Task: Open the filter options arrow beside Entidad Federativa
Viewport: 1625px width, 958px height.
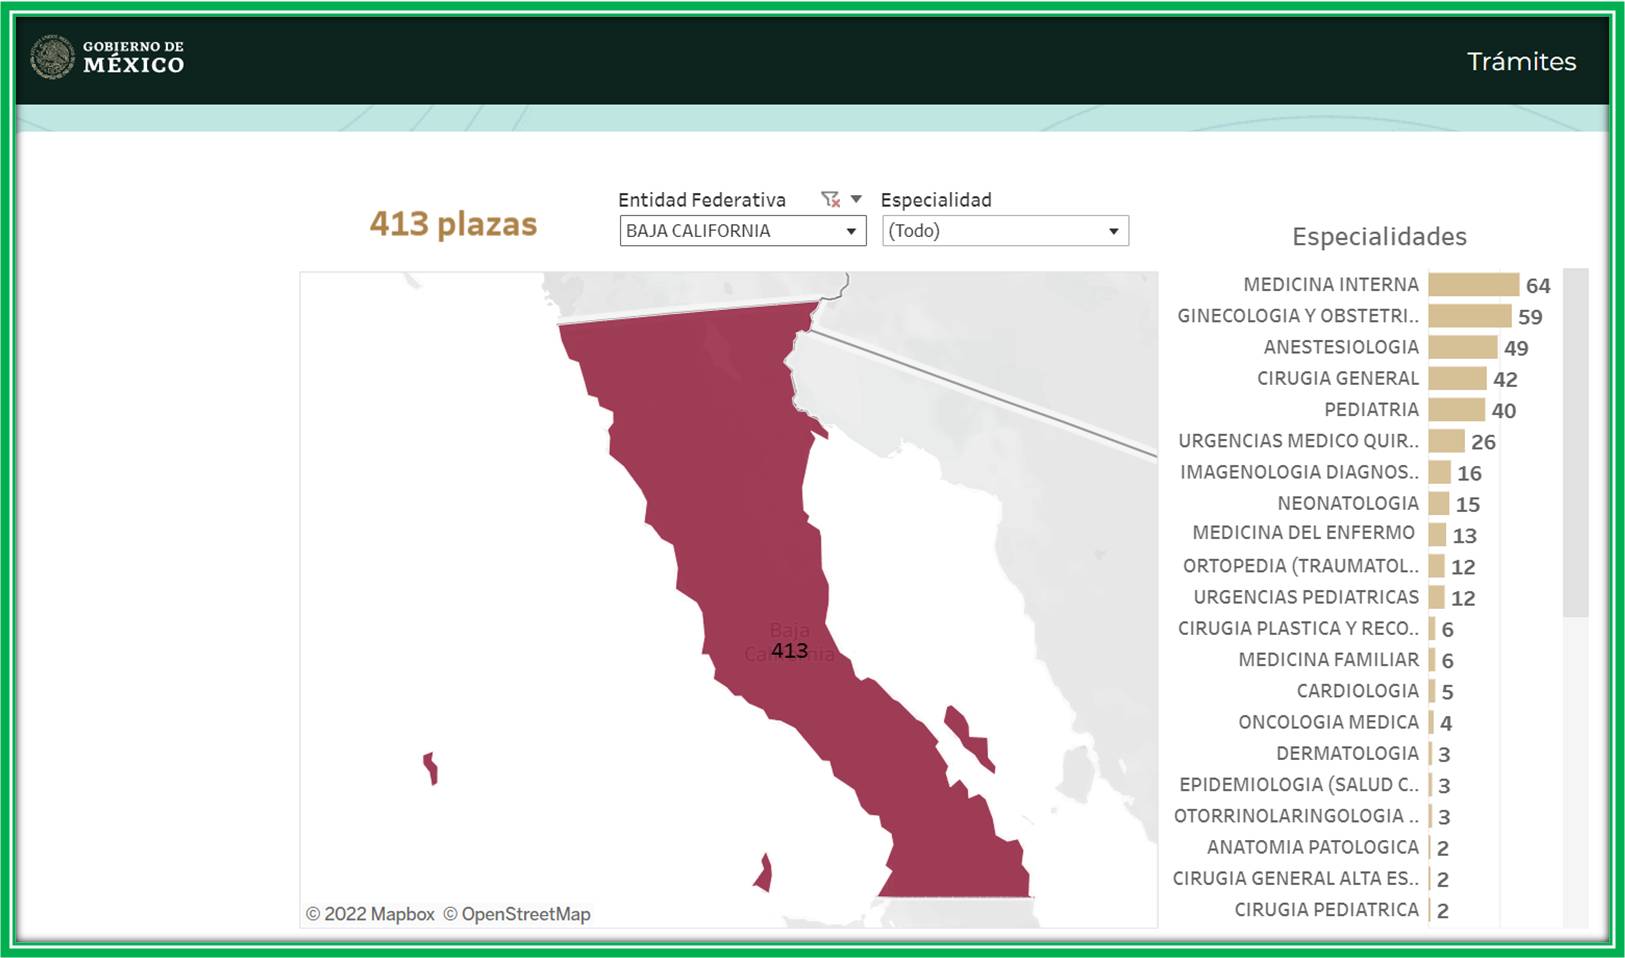Action: [856, 199]
